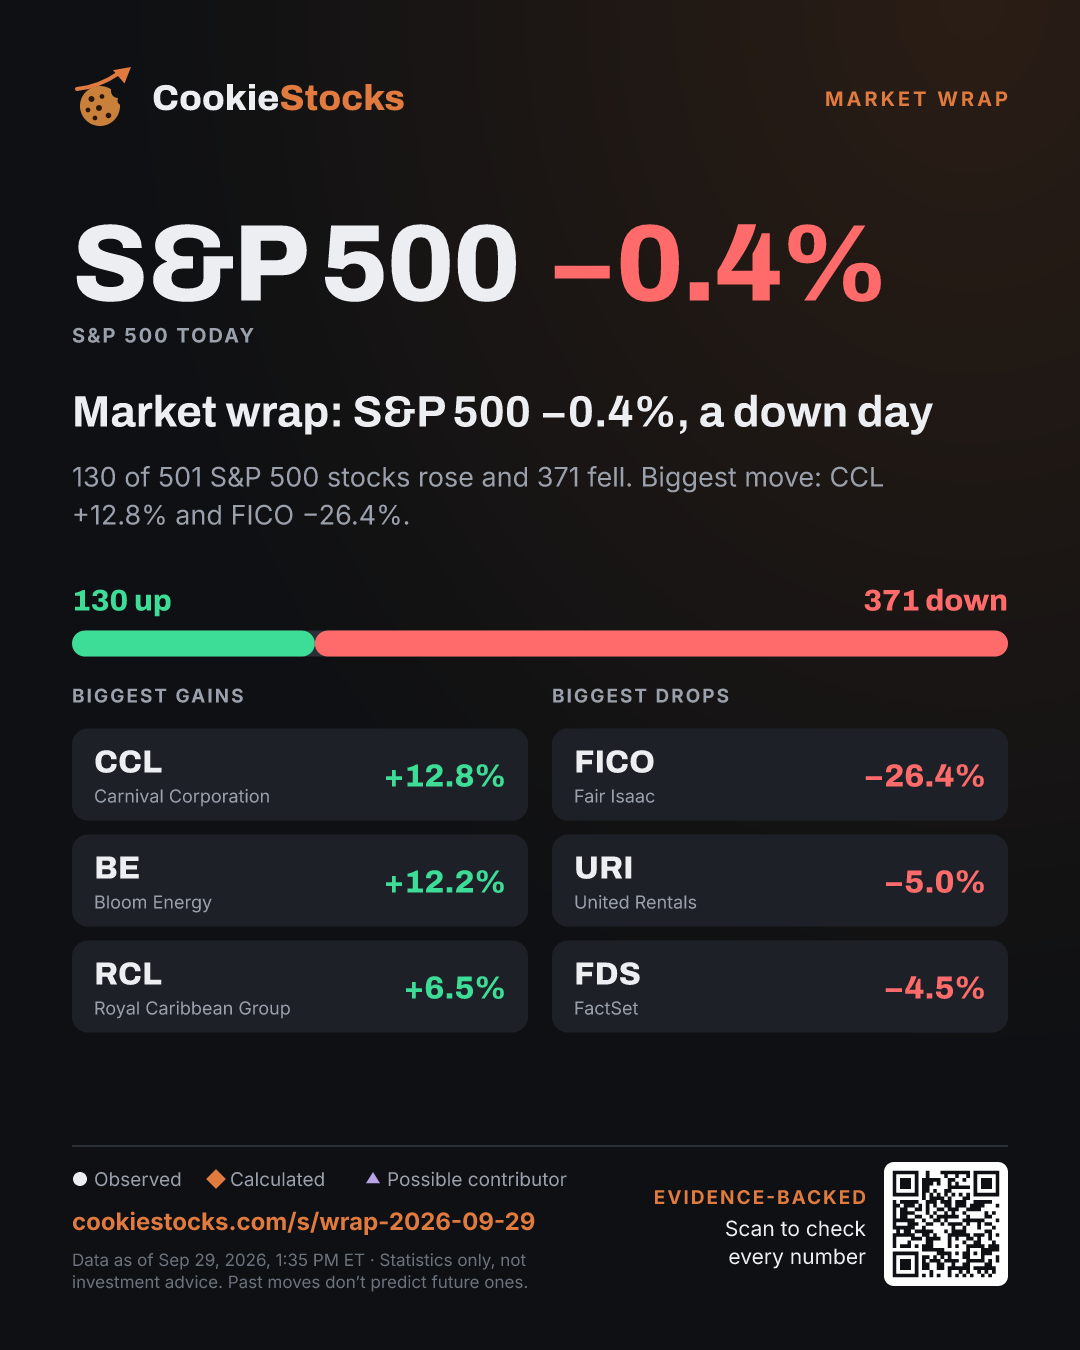Click the orange Calculated diamond legend icon
Image resolution: width=1080 pixels, height=1350 pixels.
point(215,1179)
